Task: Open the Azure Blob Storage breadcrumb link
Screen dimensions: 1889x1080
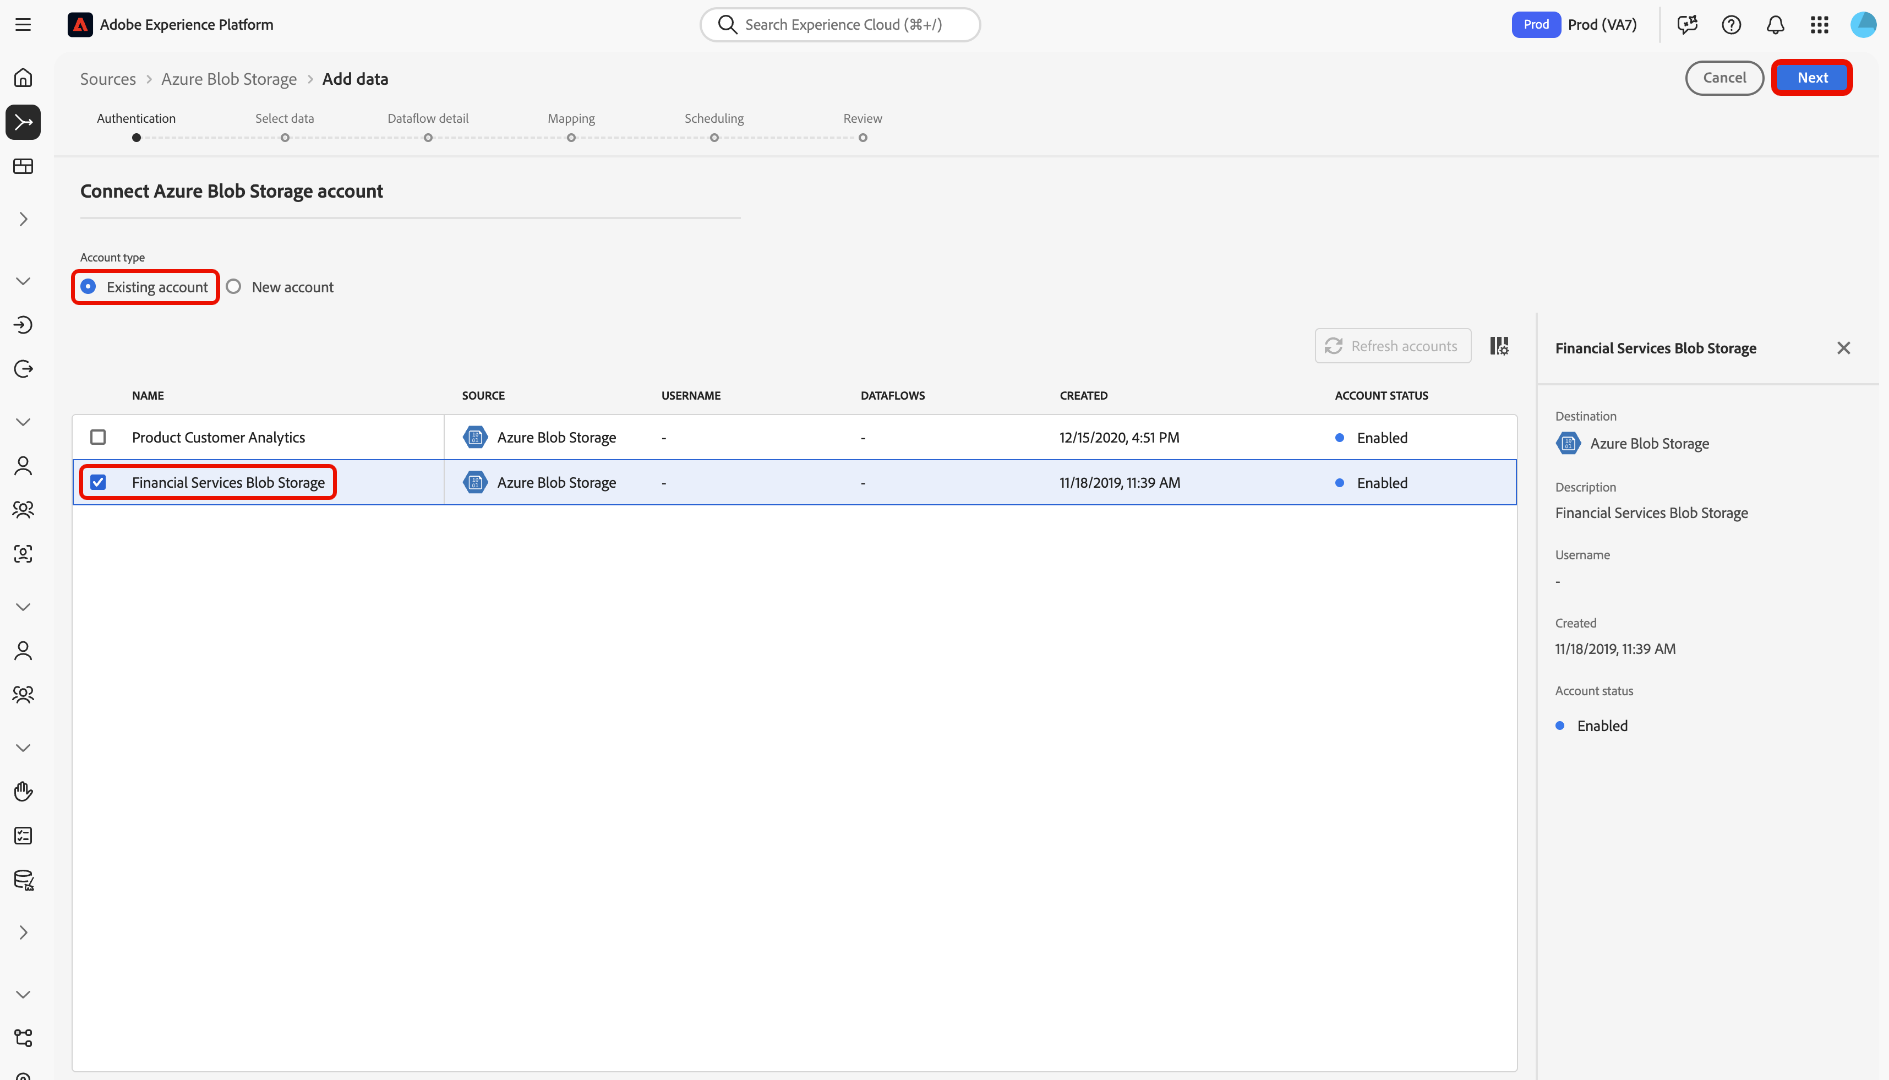Action: (229, 79)
